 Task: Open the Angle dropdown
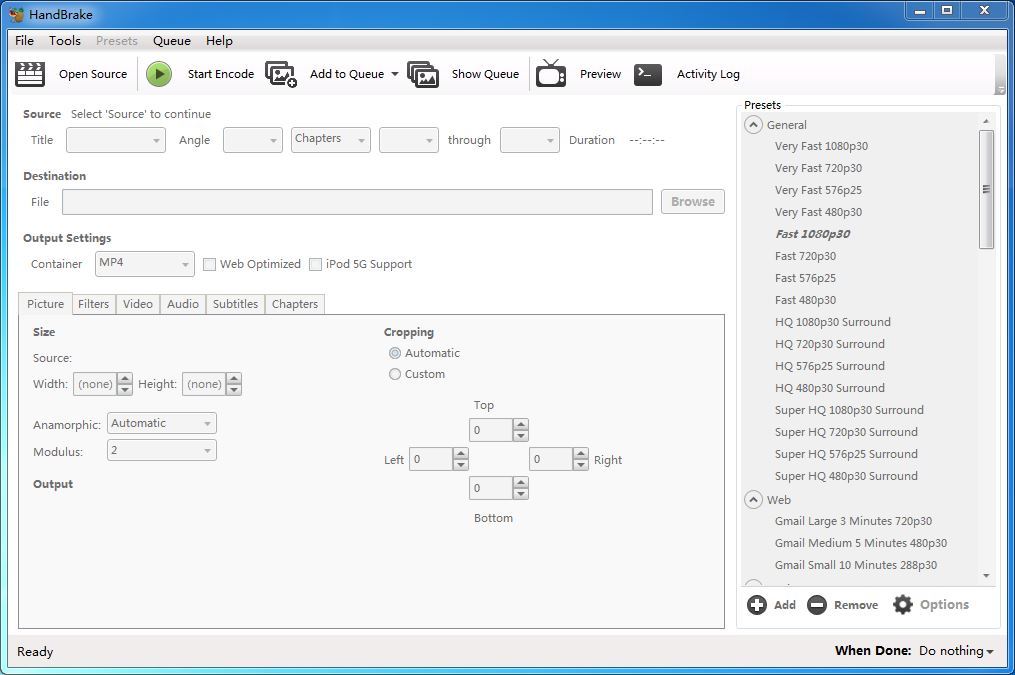click(x=252, y=140)
